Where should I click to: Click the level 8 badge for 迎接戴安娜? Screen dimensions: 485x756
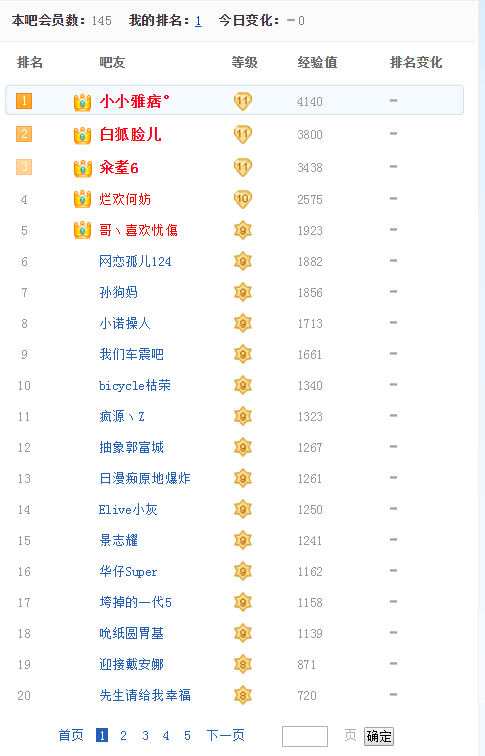click(243, 664)
